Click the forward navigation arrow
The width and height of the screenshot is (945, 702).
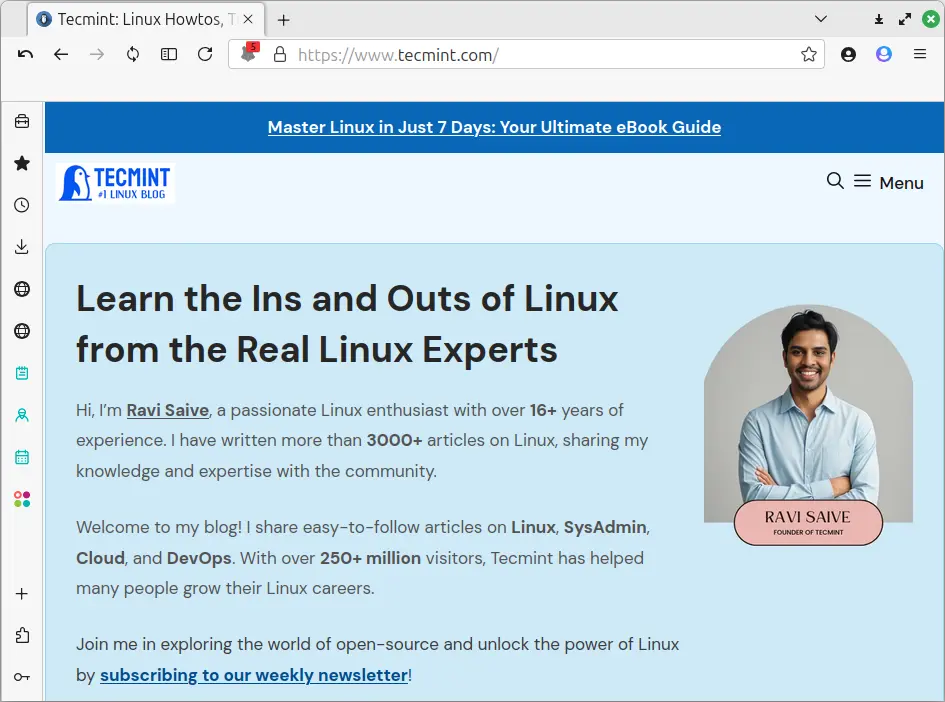[96, 55]
